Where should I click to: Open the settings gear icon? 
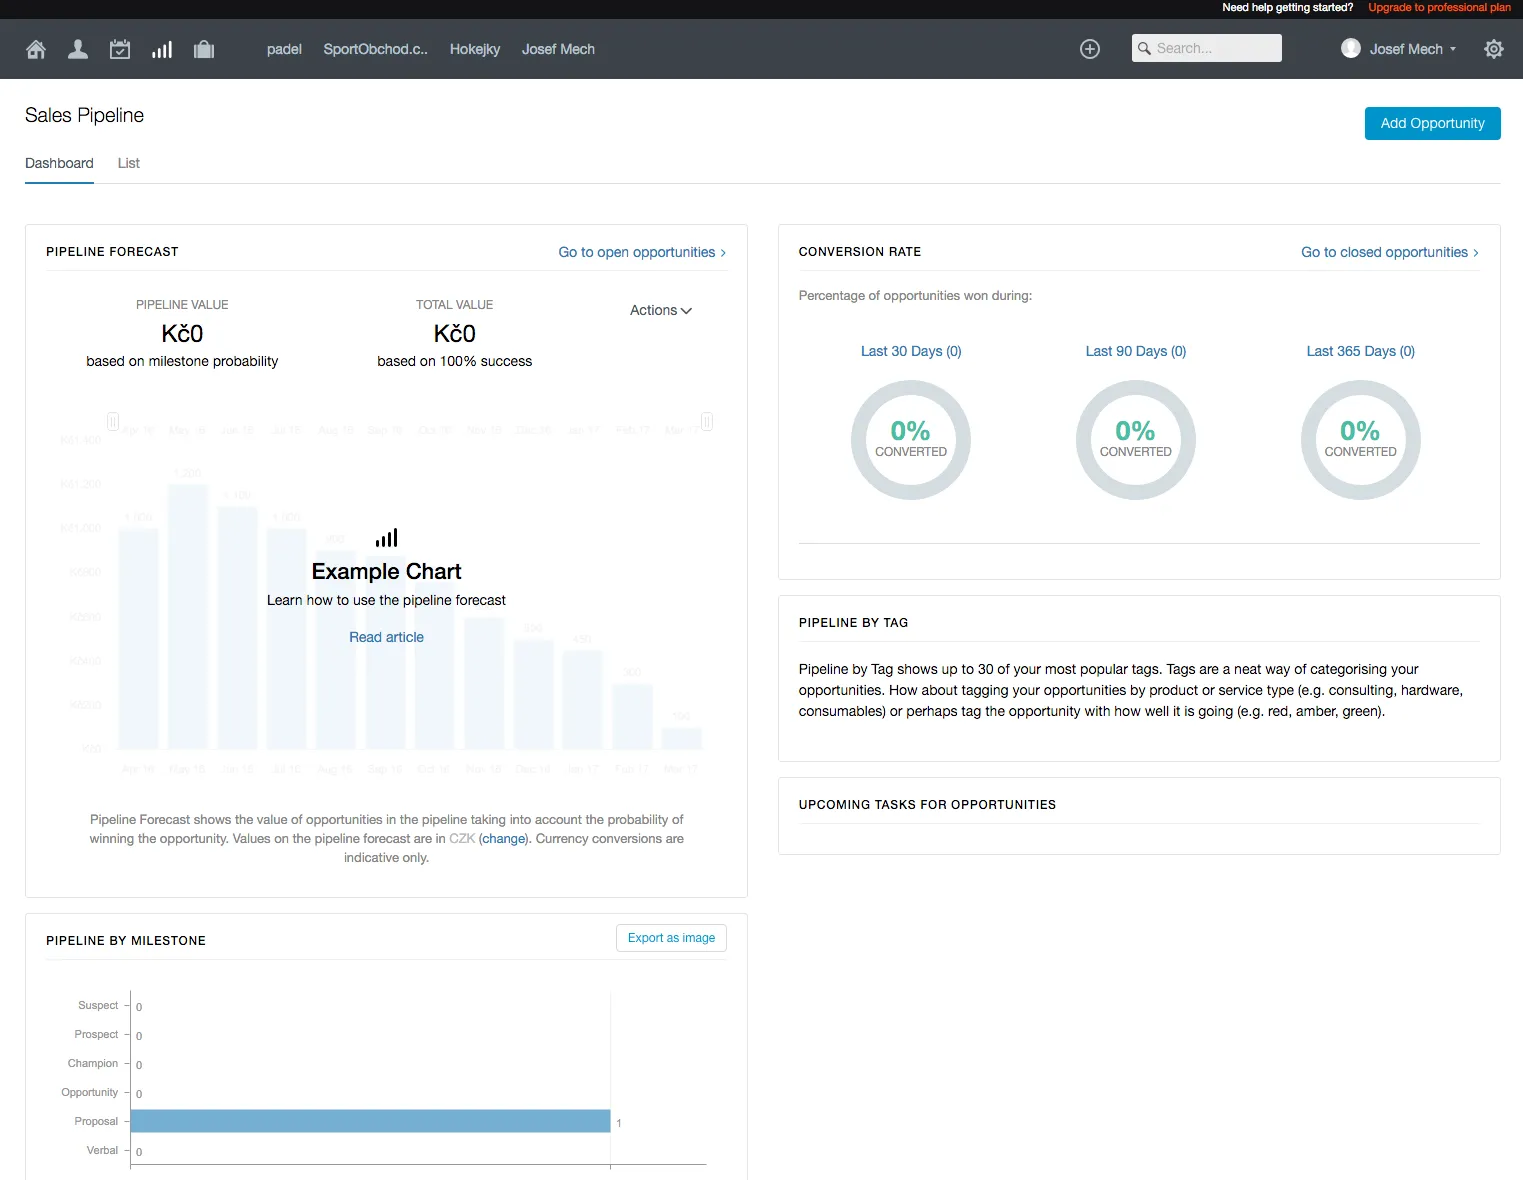click(x=1494, y=49)
